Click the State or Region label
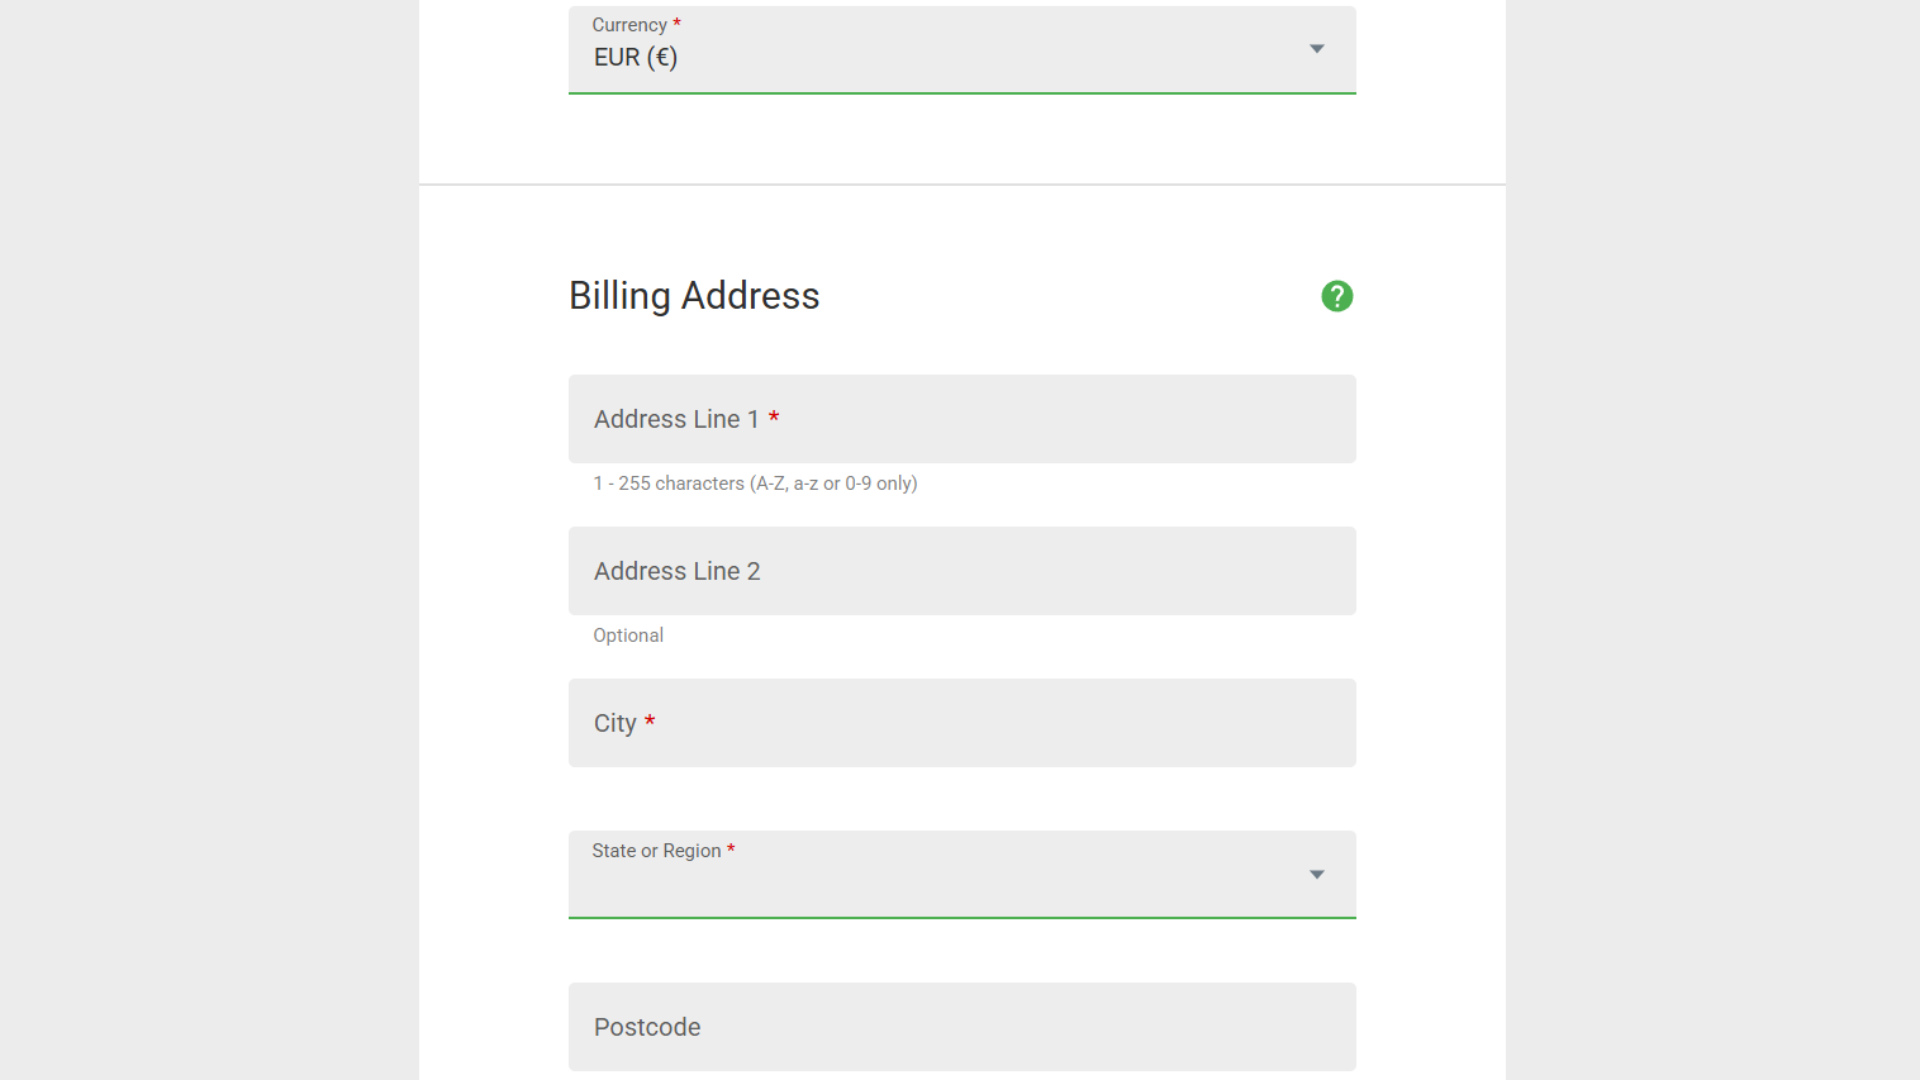This screenshot has height=1080, width=1920. 656,851
